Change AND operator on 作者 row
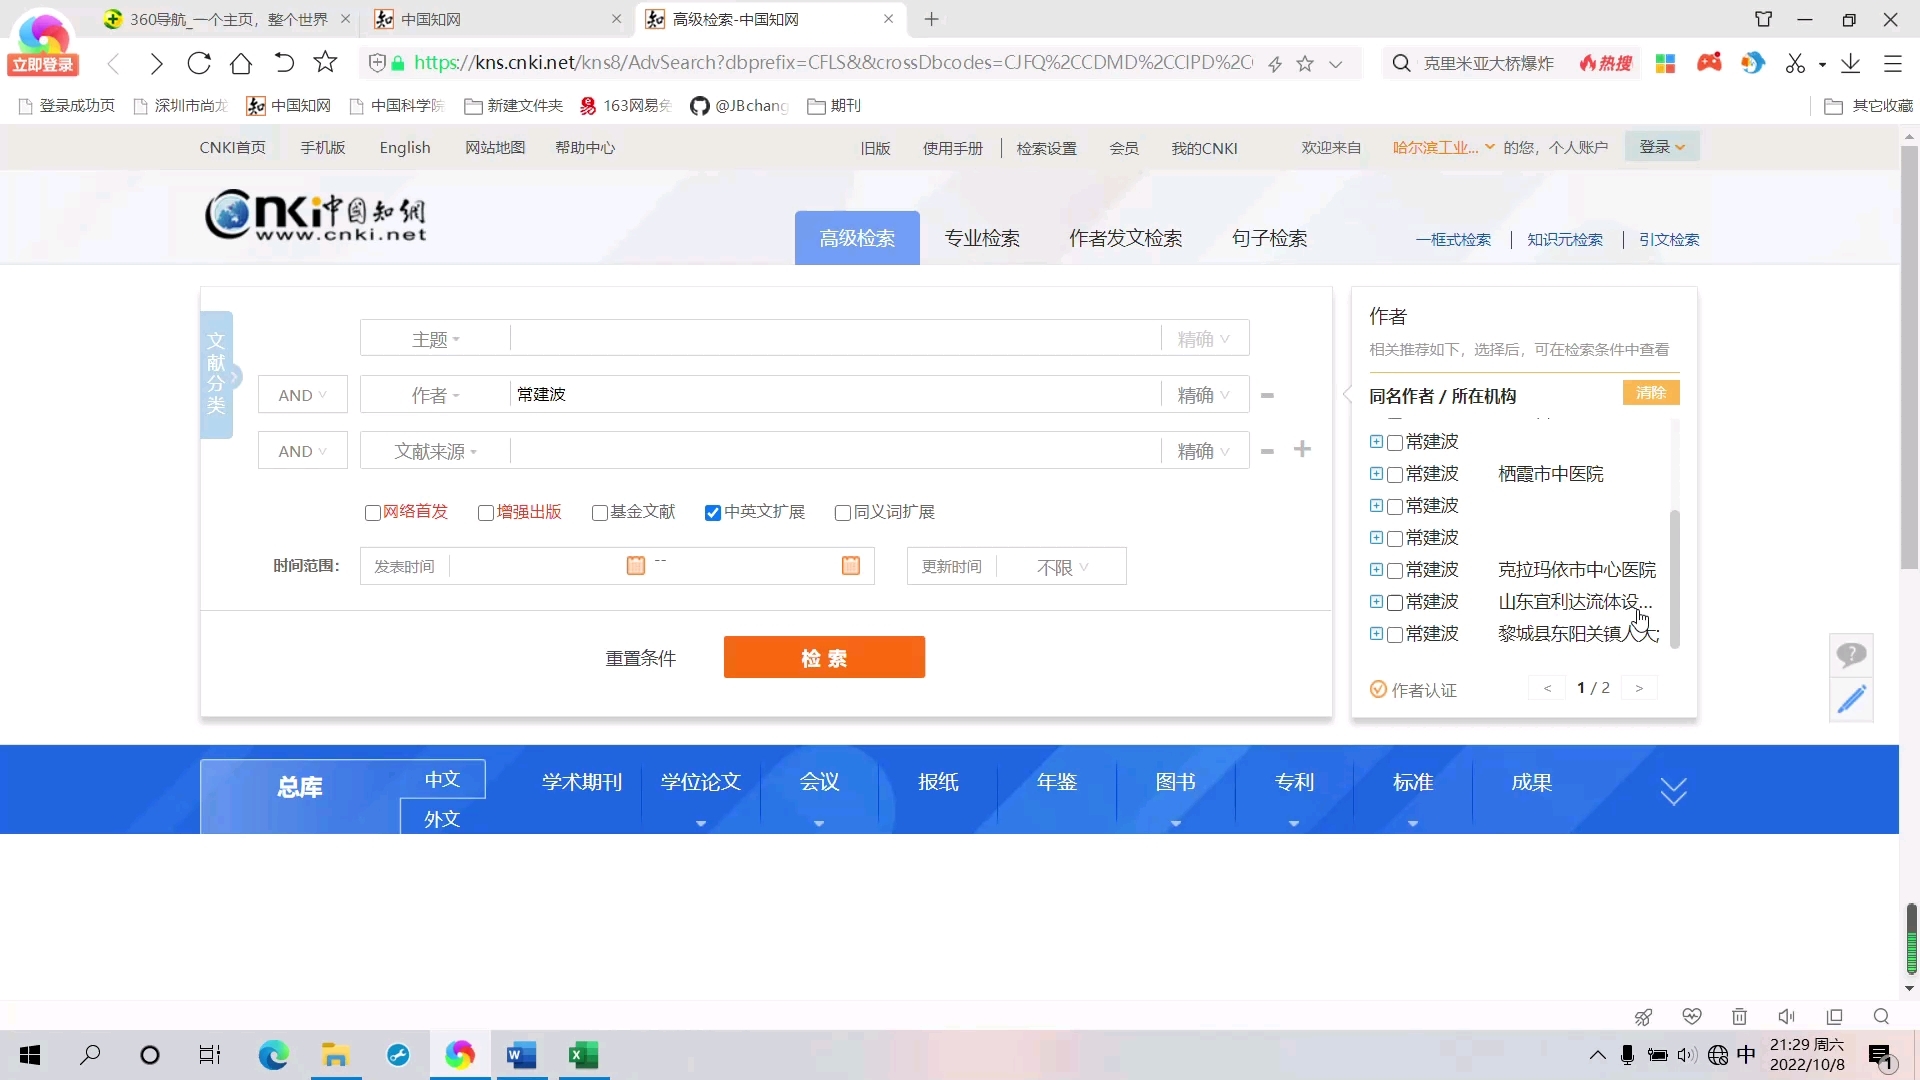1920x1080 pixels. tap(302, 395)
